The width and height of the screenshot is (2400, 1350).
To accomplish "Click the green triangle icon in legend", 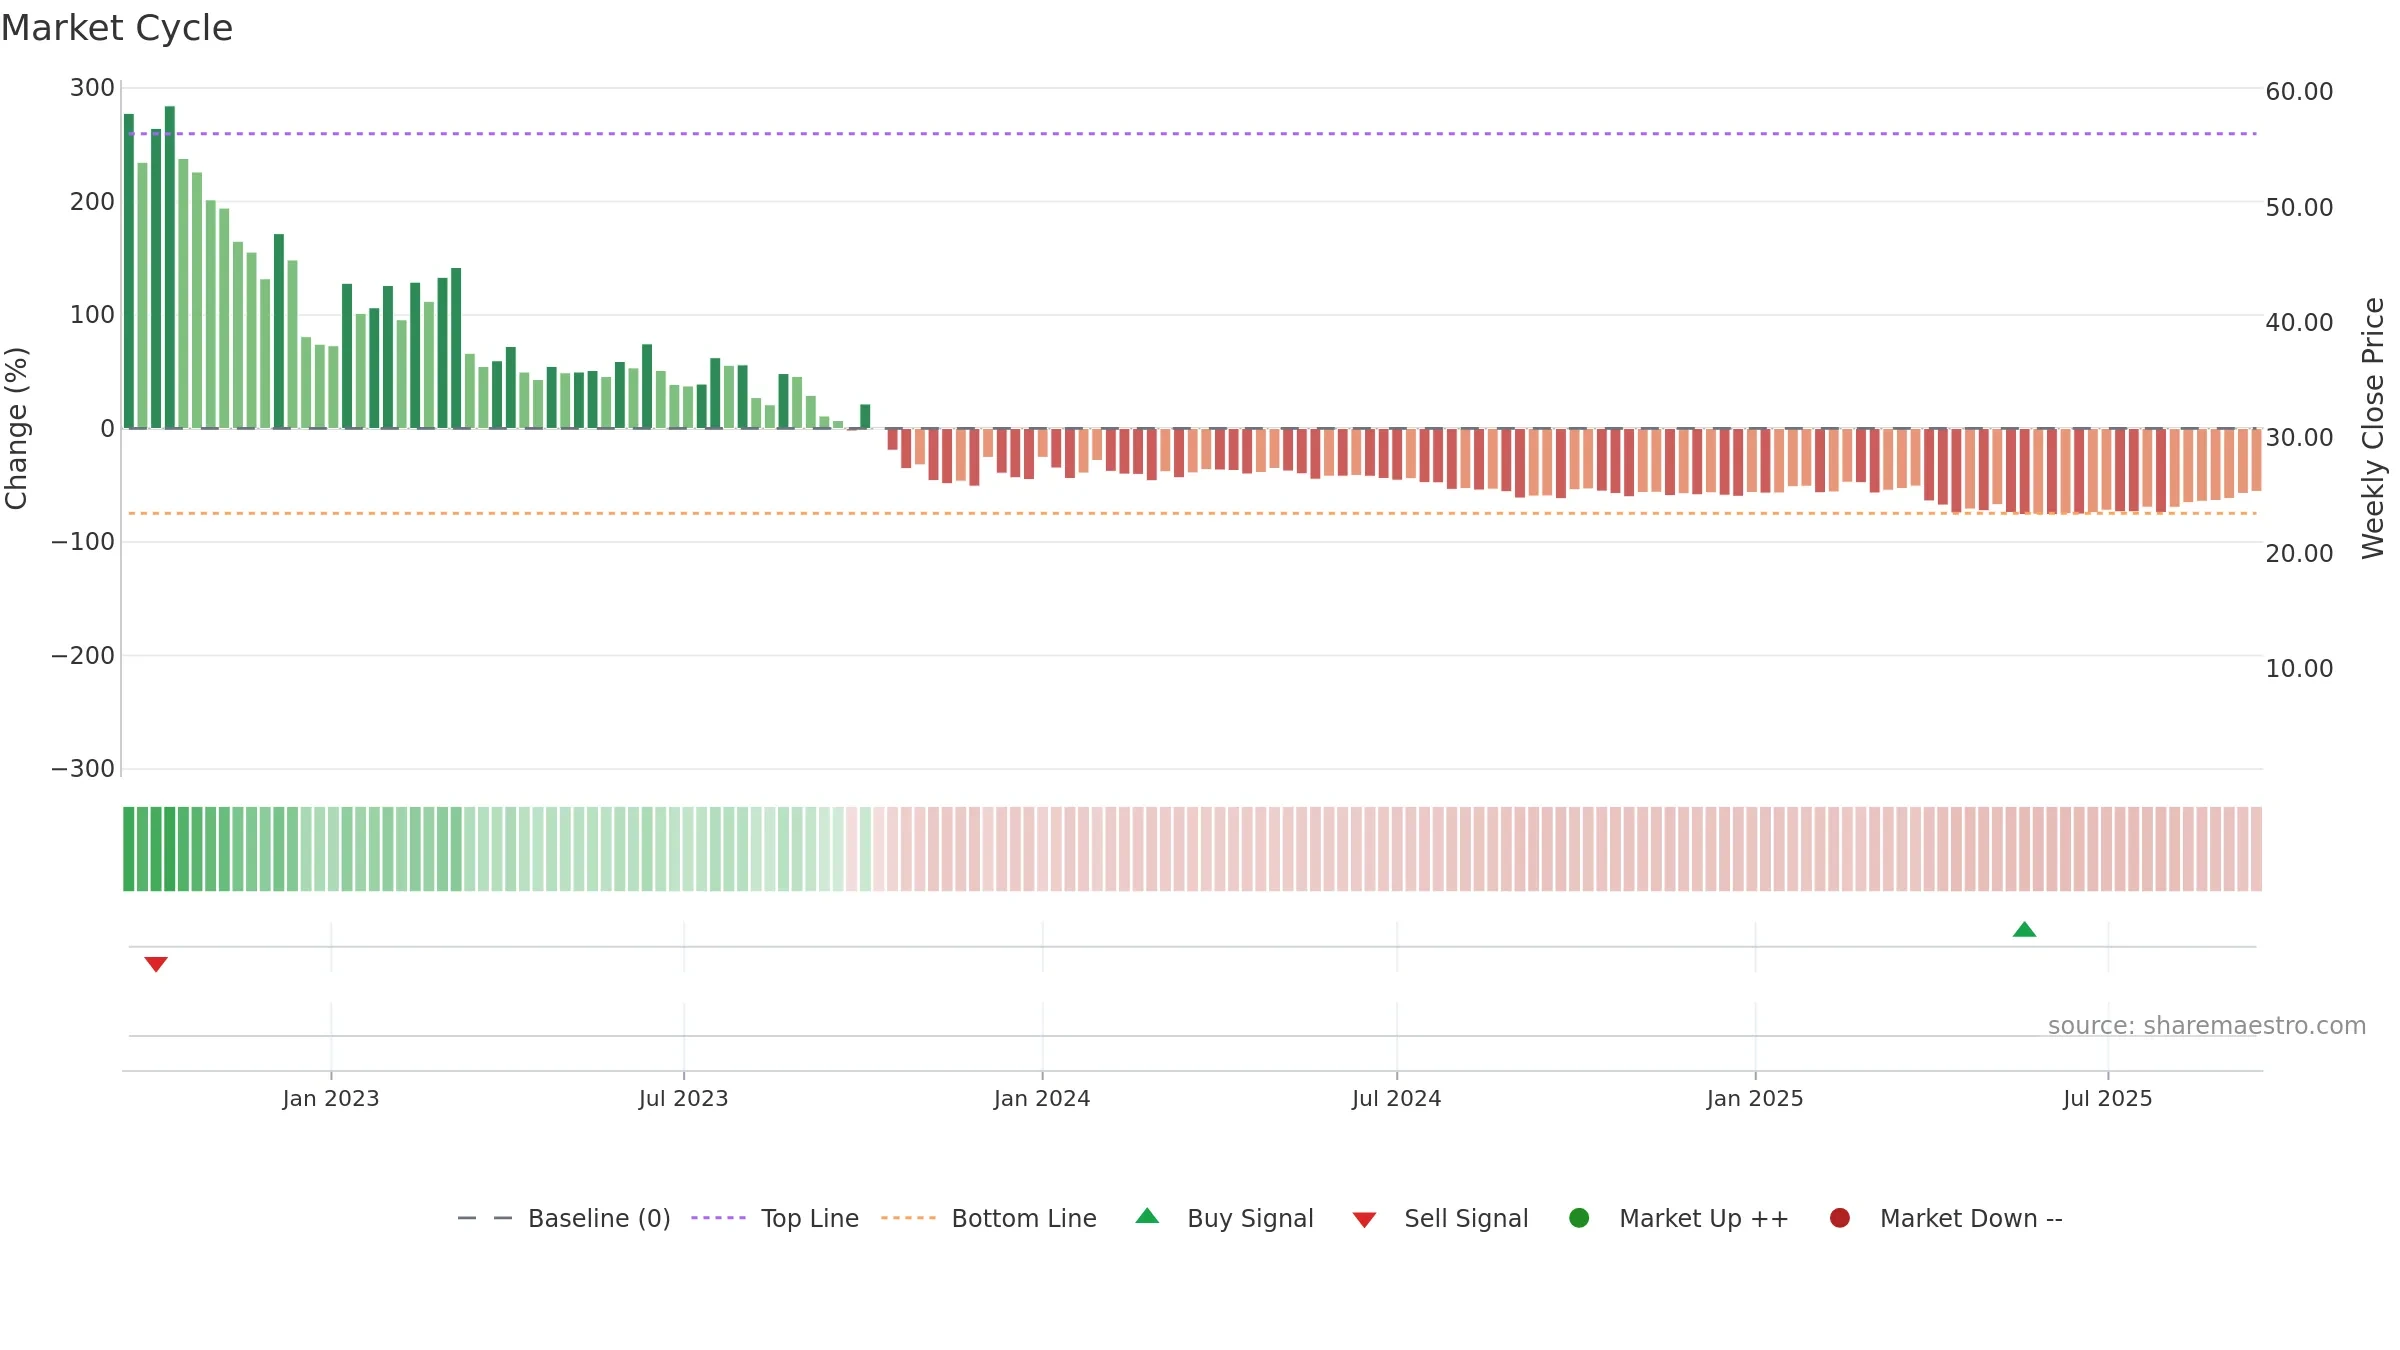I will tap(1148, 1216).
